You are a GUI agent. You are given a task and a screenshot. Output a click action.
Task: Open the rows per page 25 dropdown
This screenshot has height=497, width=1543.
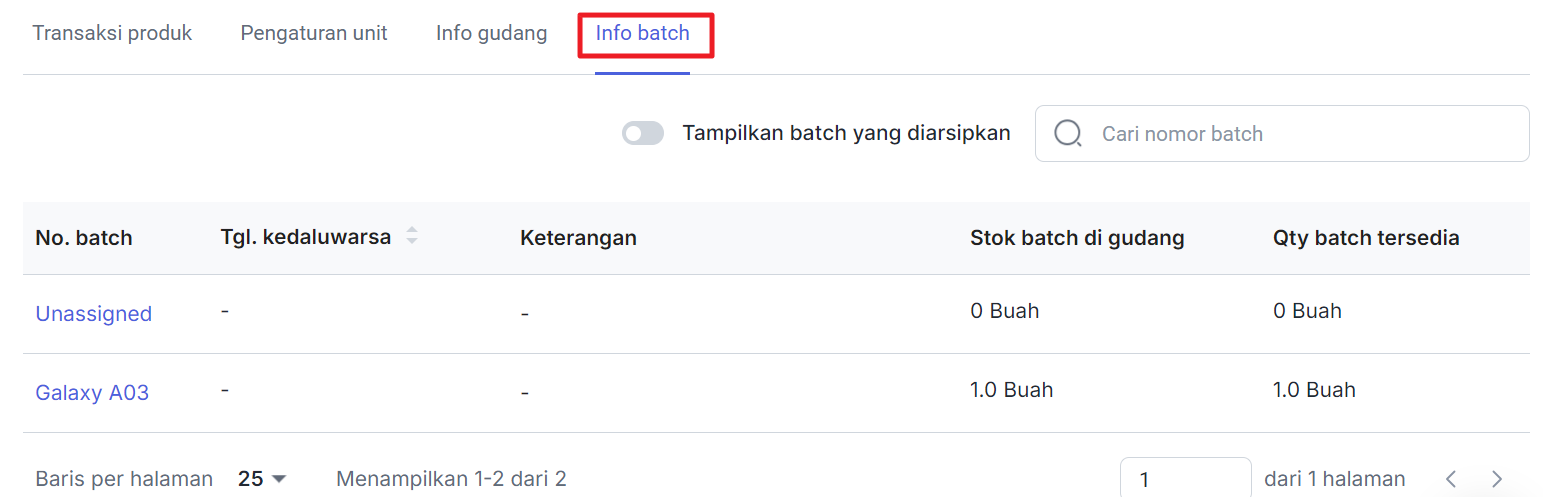coord(262,479)
